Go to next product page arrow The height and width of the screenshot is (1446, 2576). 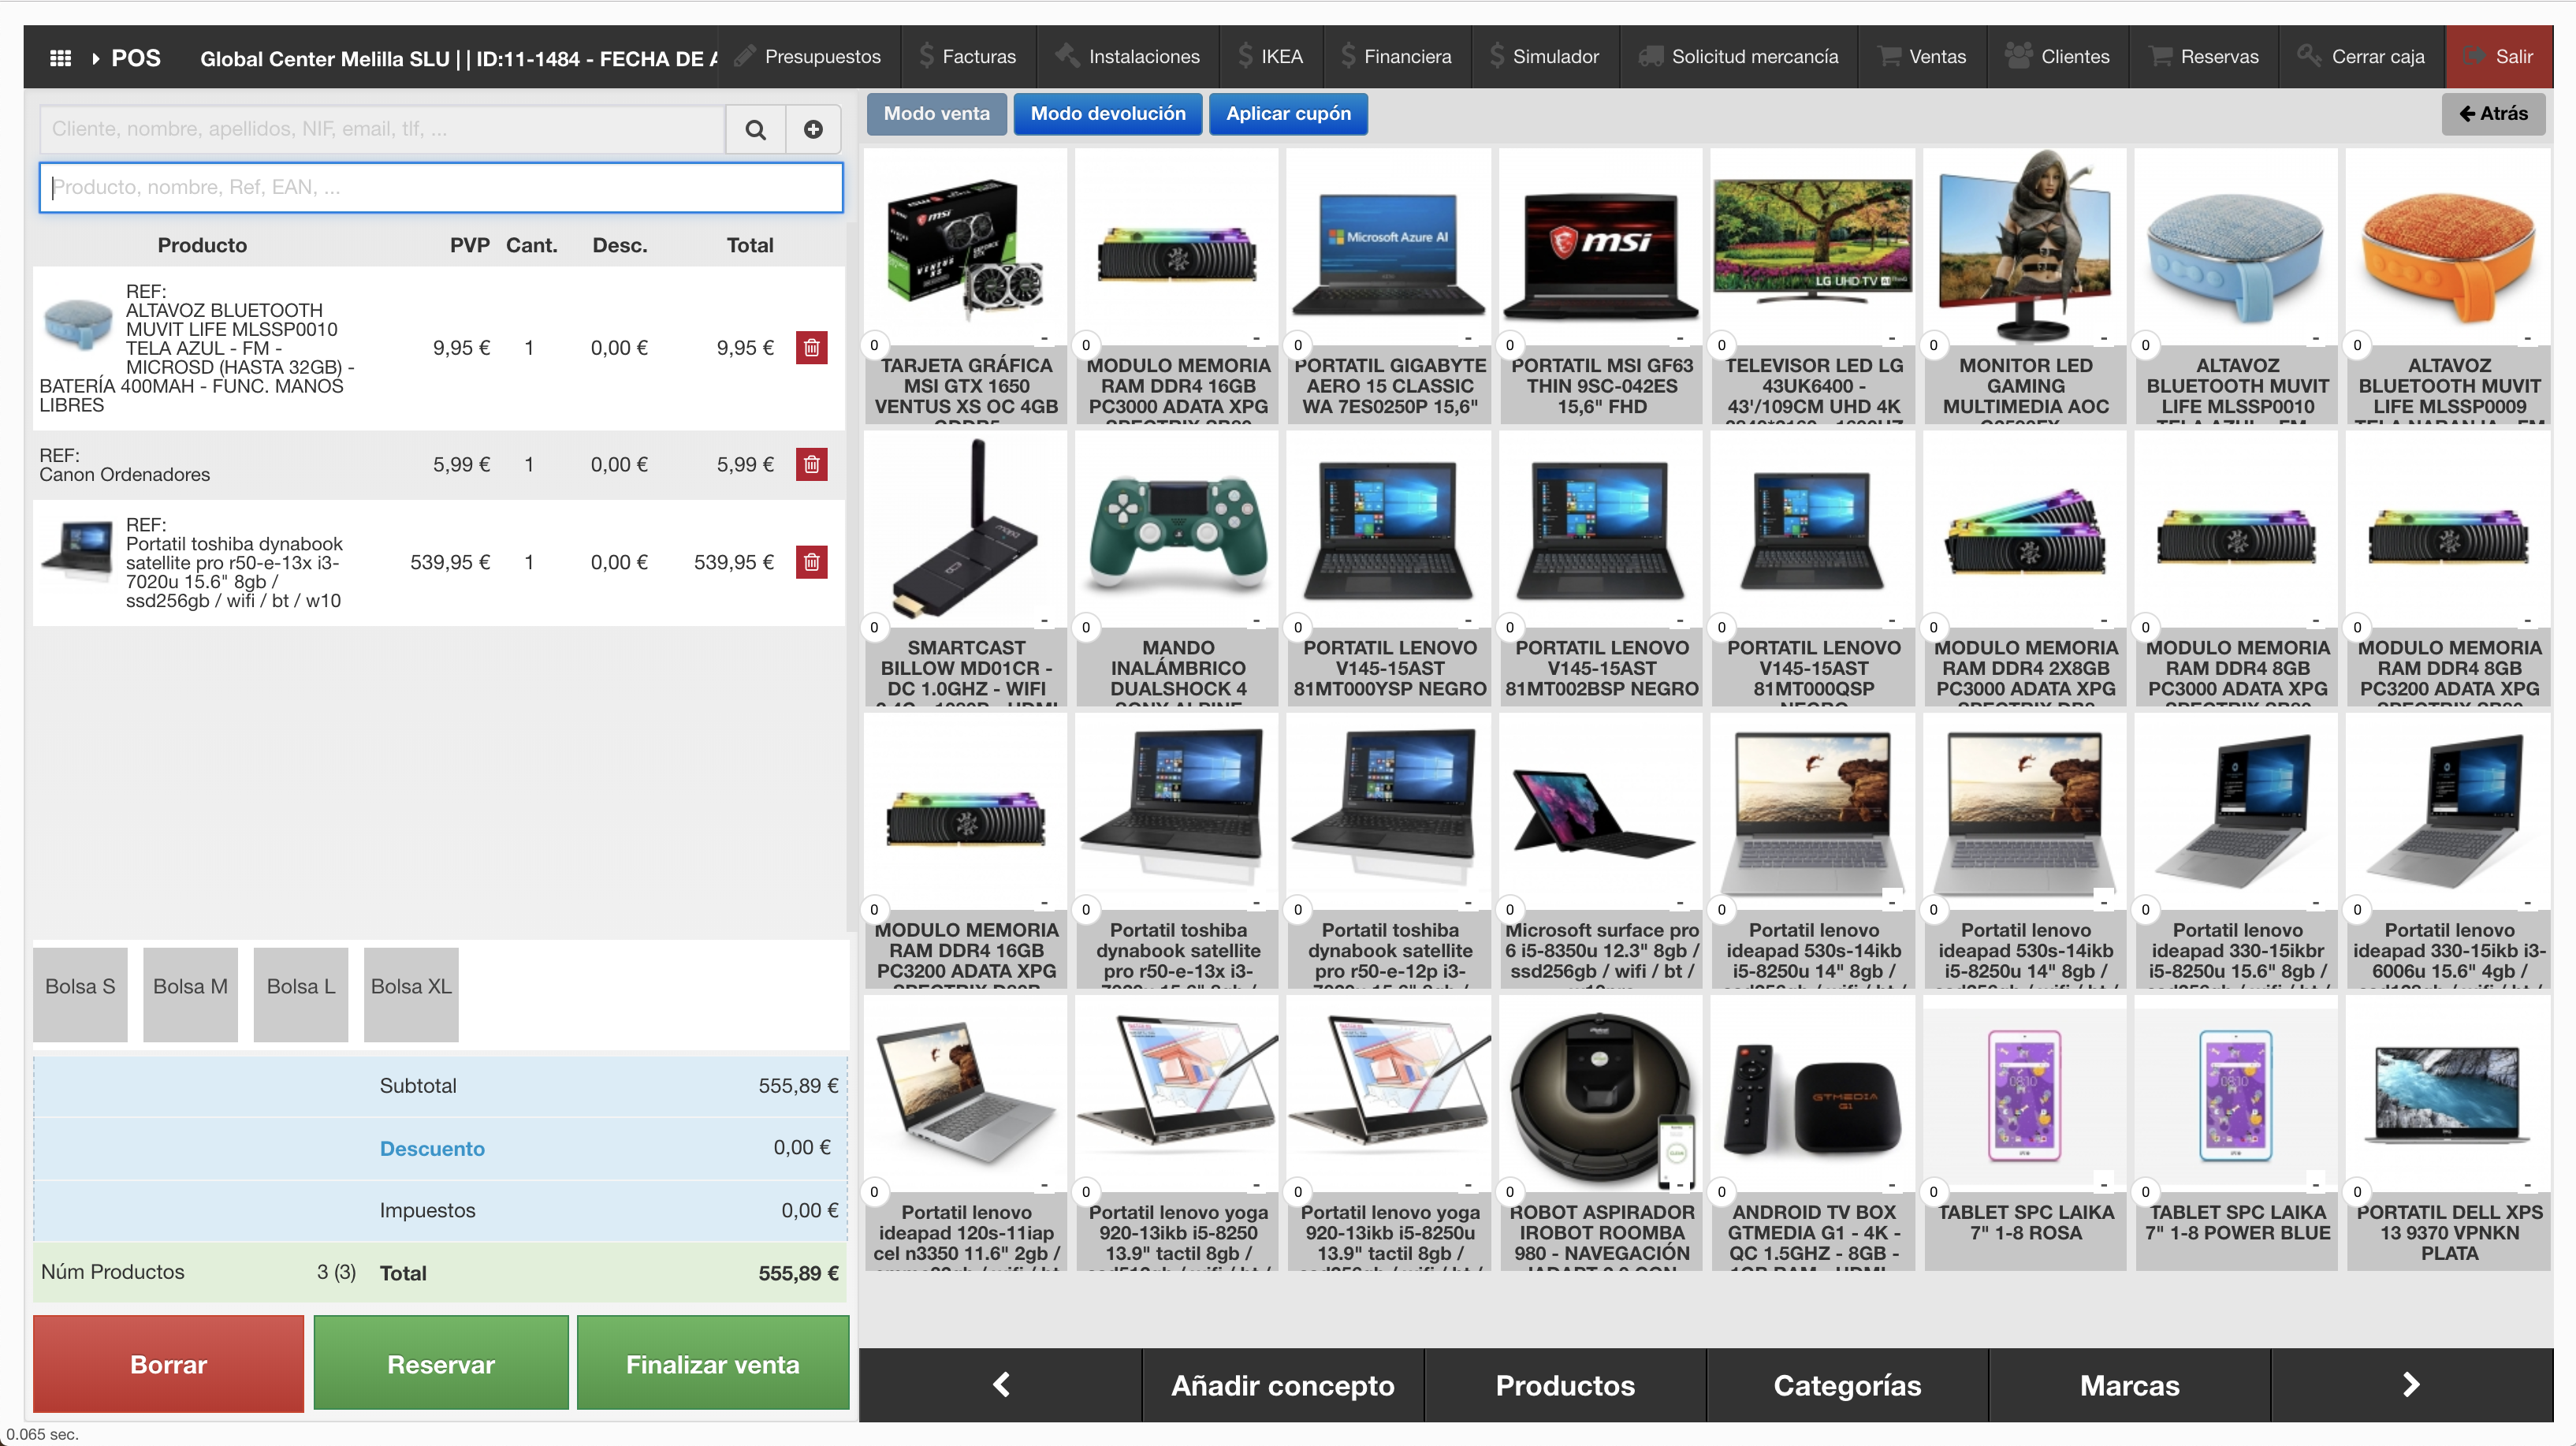click(x=2411, y=1385)
